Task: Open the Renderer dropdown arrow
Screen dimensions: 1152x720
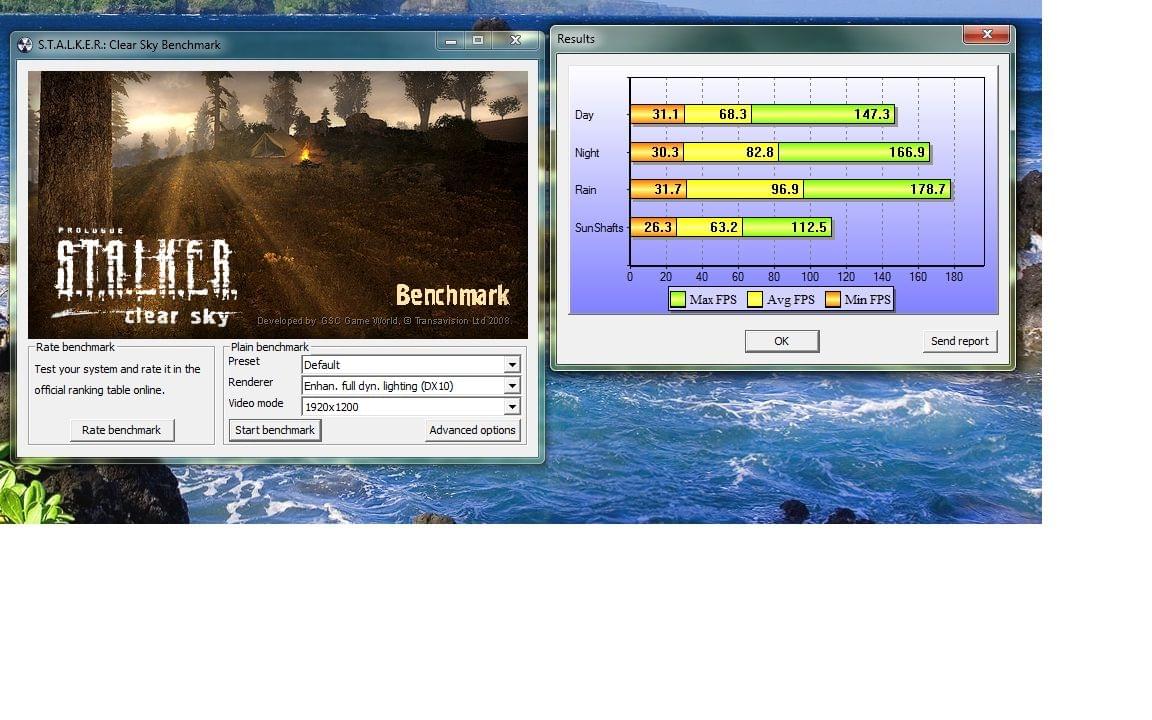Action: (x=512, y=386)
